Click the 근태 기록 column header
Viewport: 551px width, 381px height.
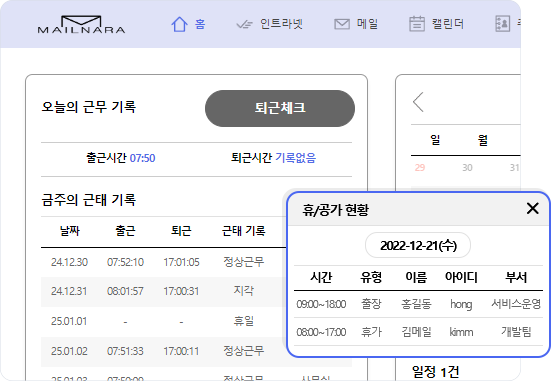pos(244,231)
